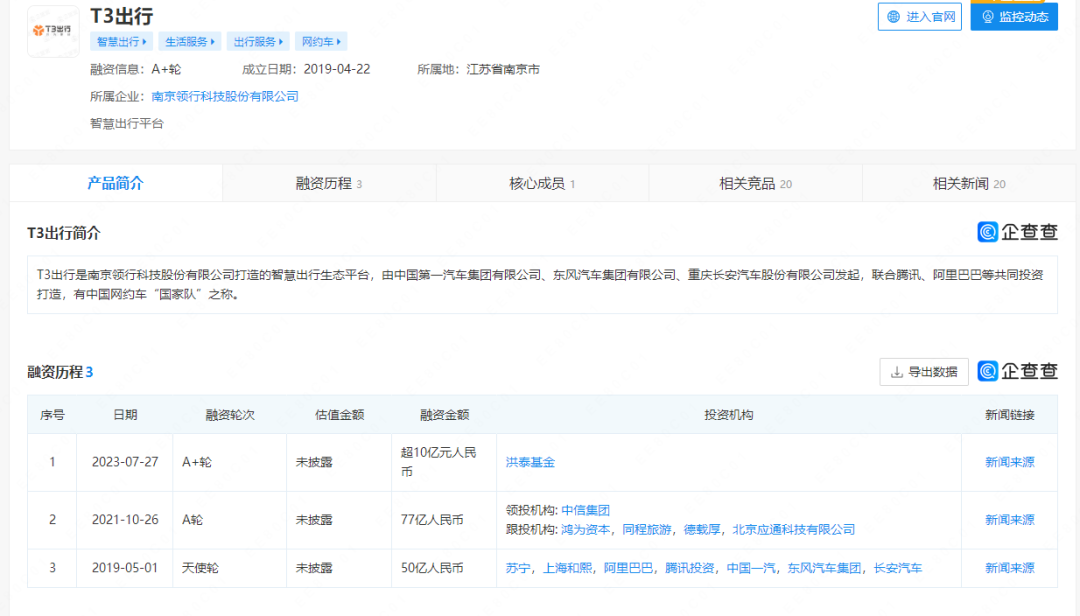This screenshot has height=616, width=1080.
Task: Click the 导出数据 export button
Action: pyautogui.click(x=924, y=372)
